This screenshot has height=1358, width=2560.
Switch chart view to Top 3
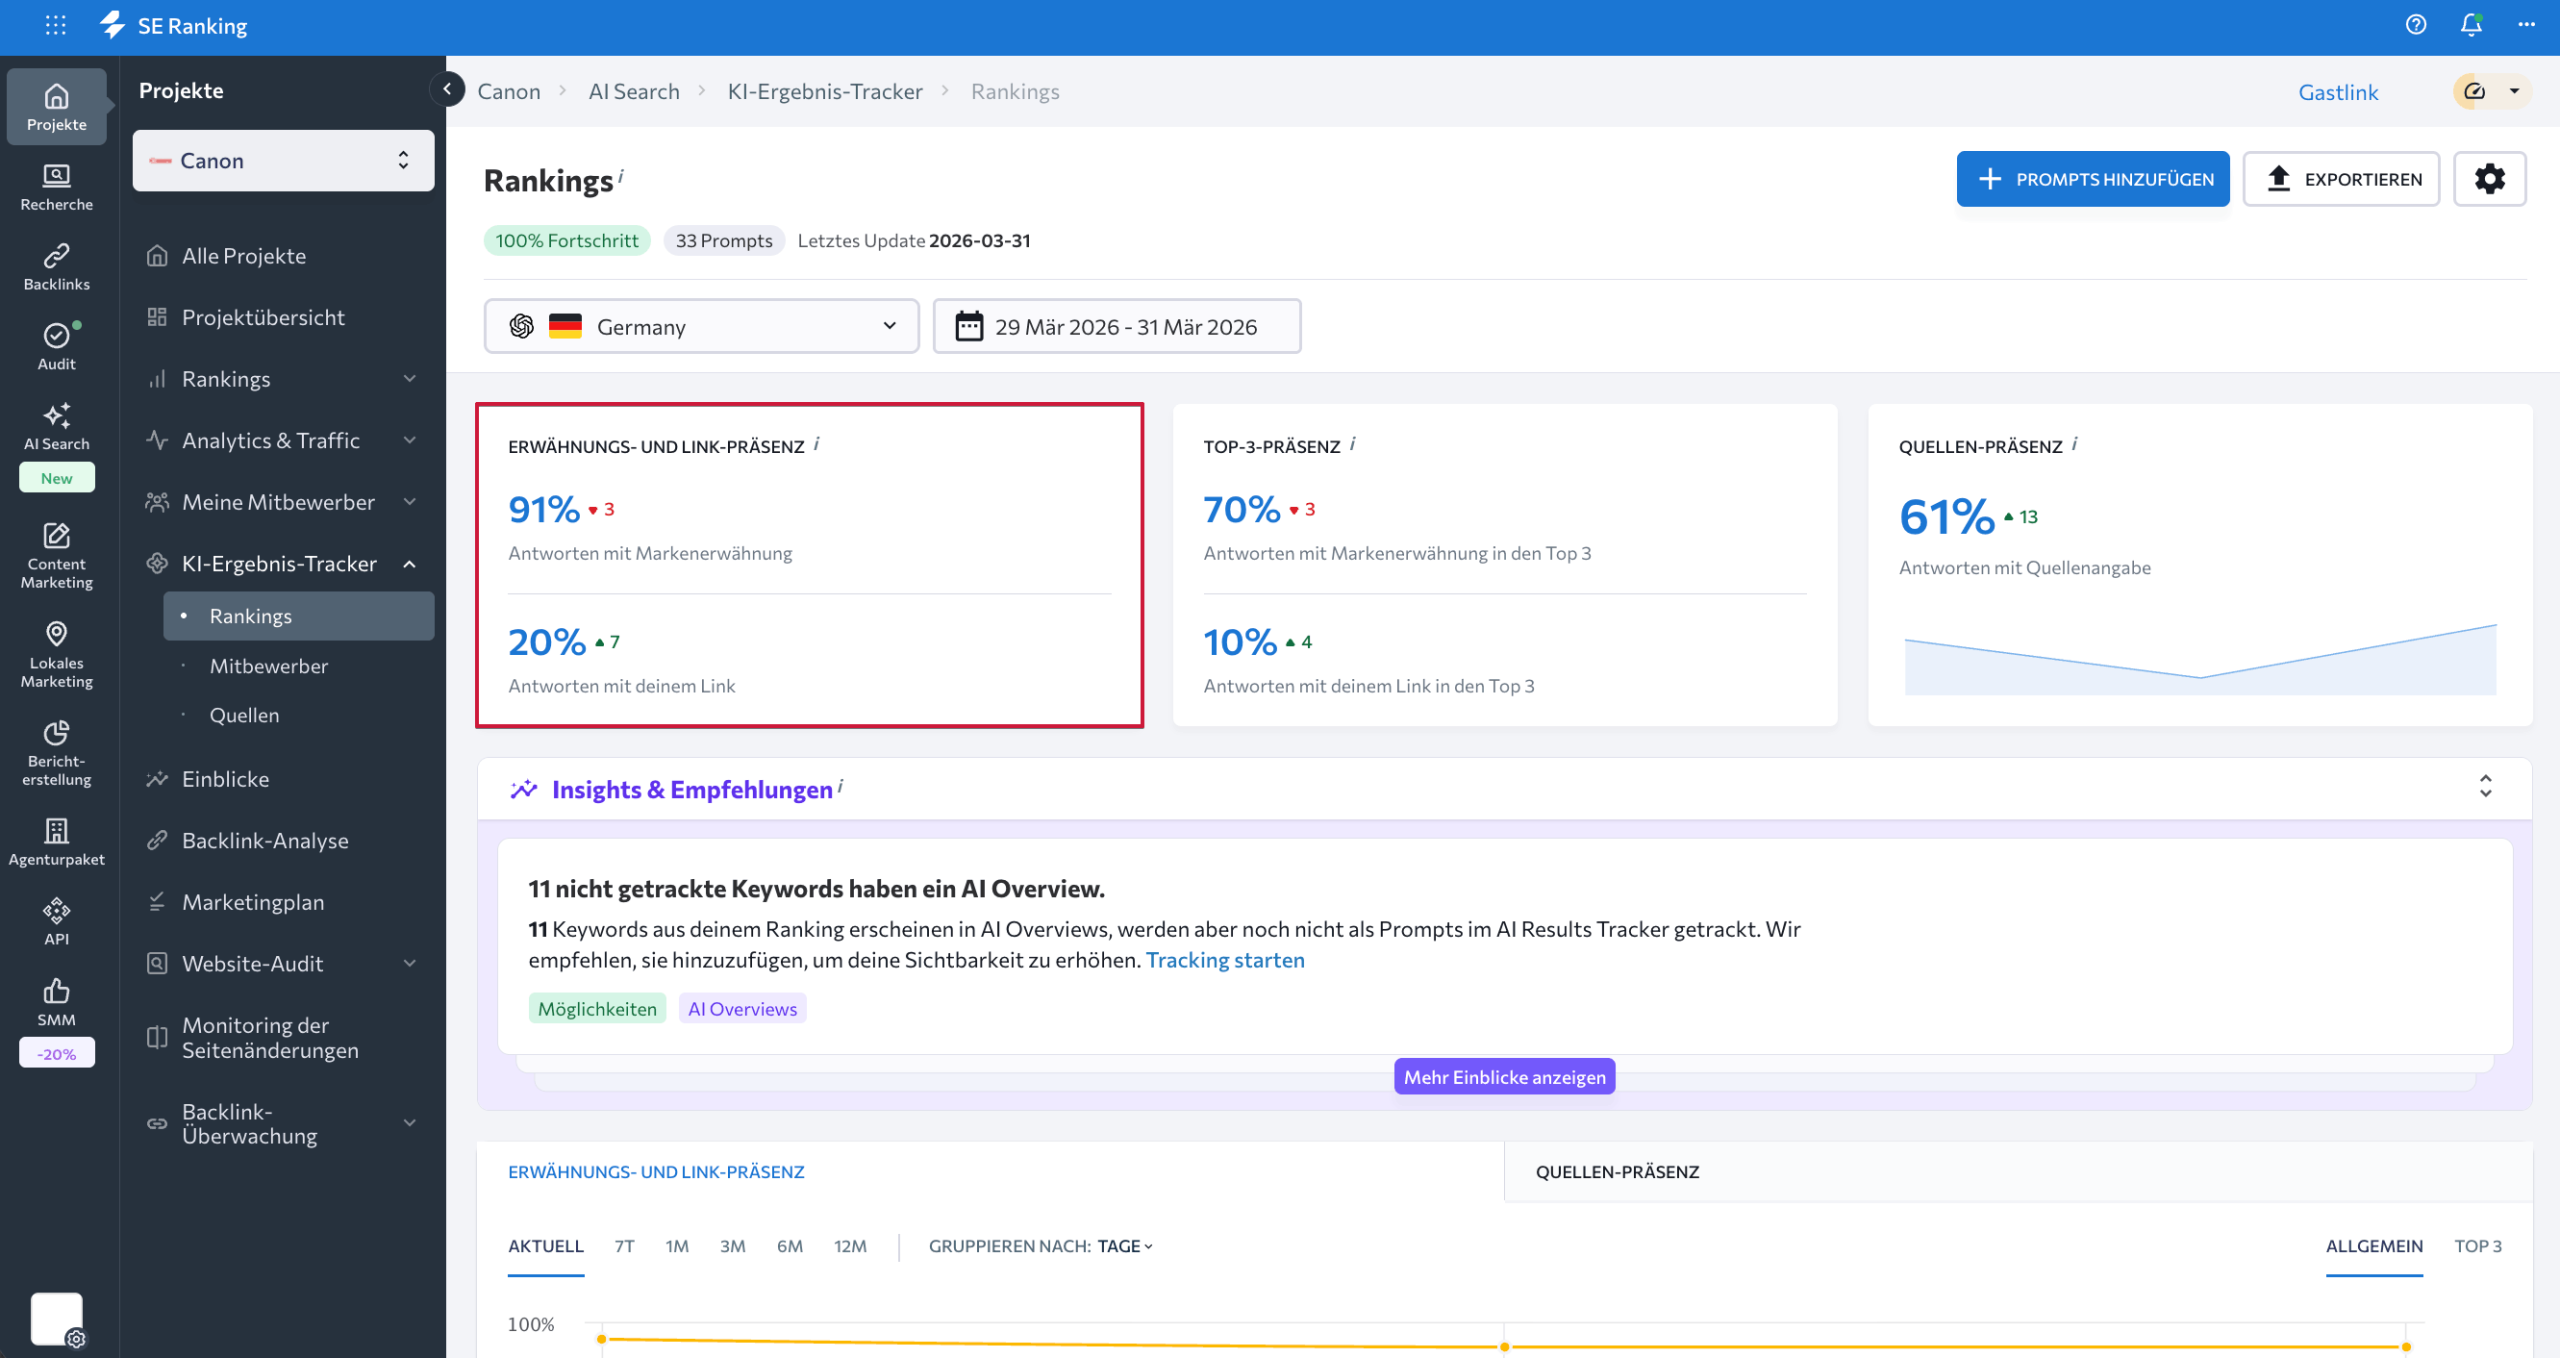pyautogui.click(x=2477, y=1246)
